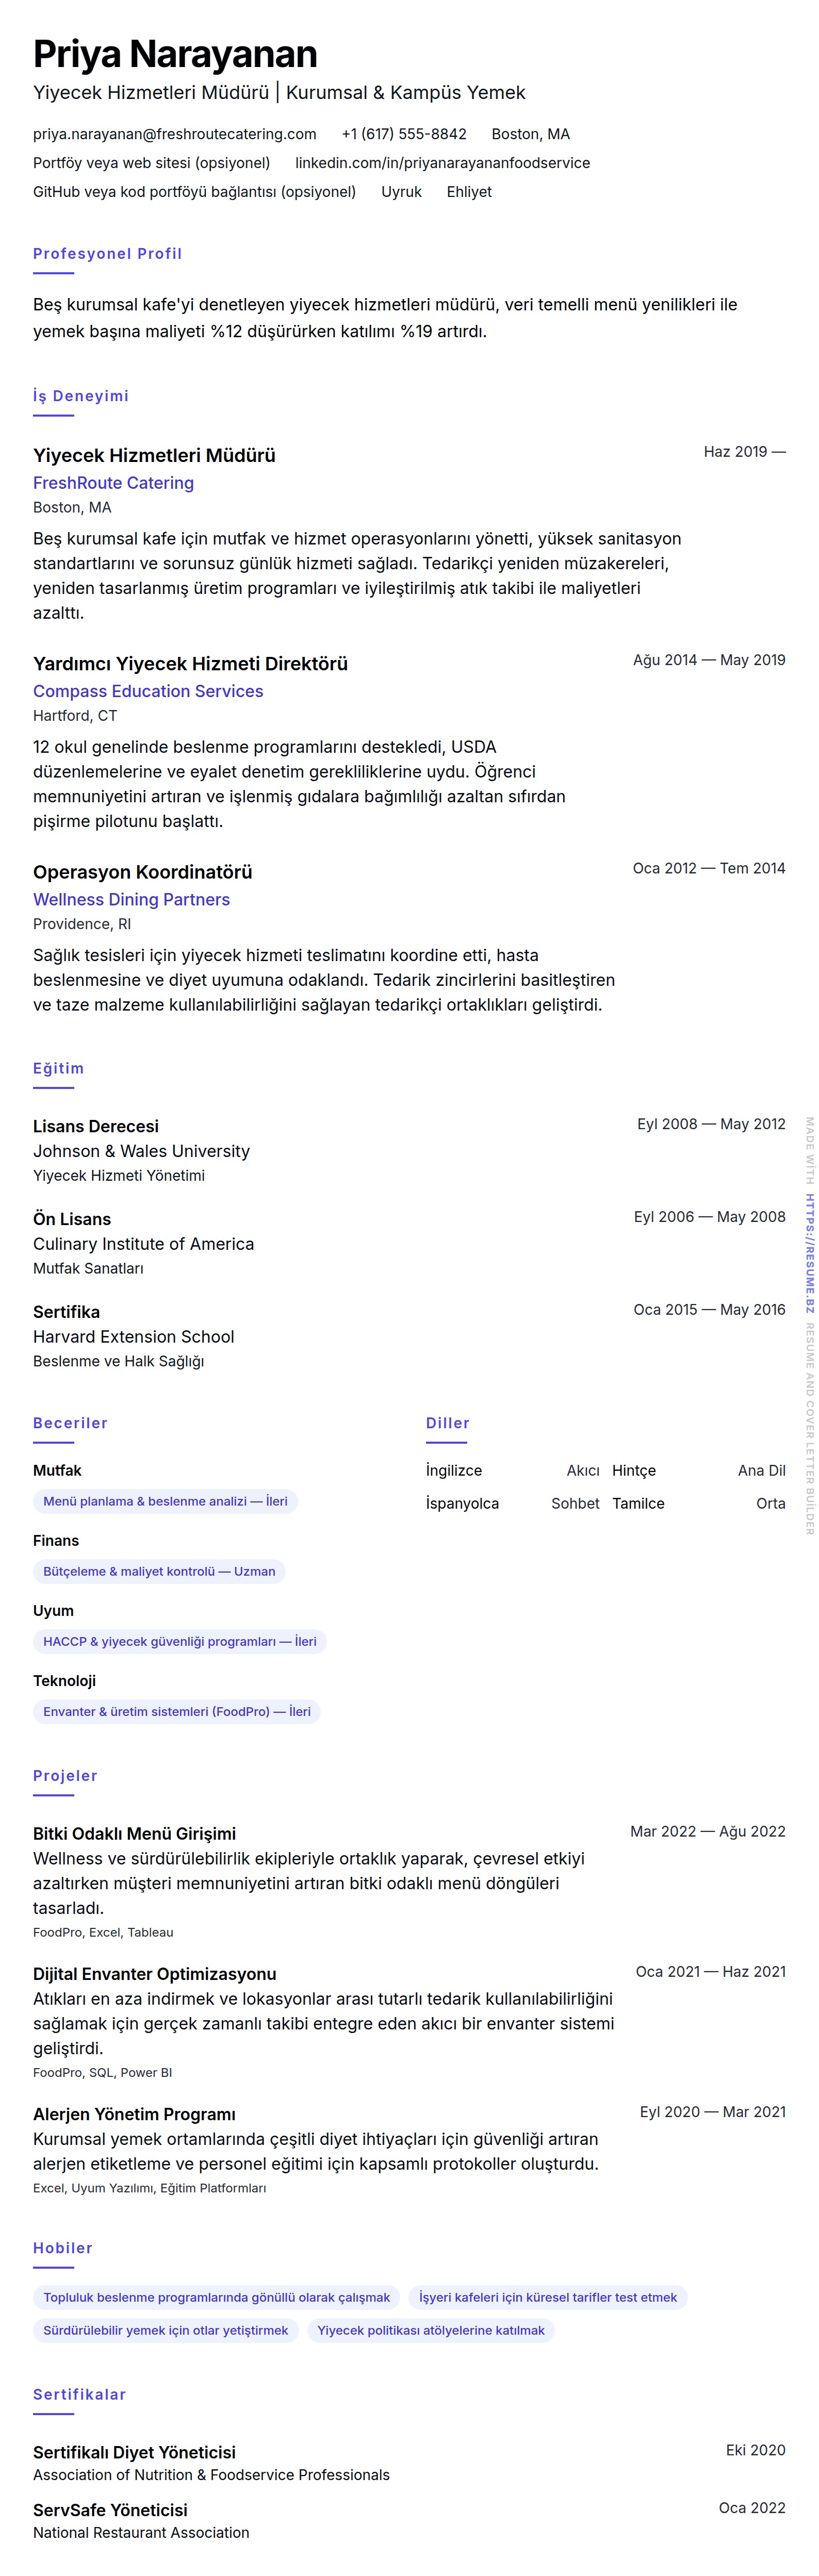Viewport: 819px width, 2576px height.
Task: Click the Sürdürülebilir yemek için otlar tag
Action: pos(165,2330)
